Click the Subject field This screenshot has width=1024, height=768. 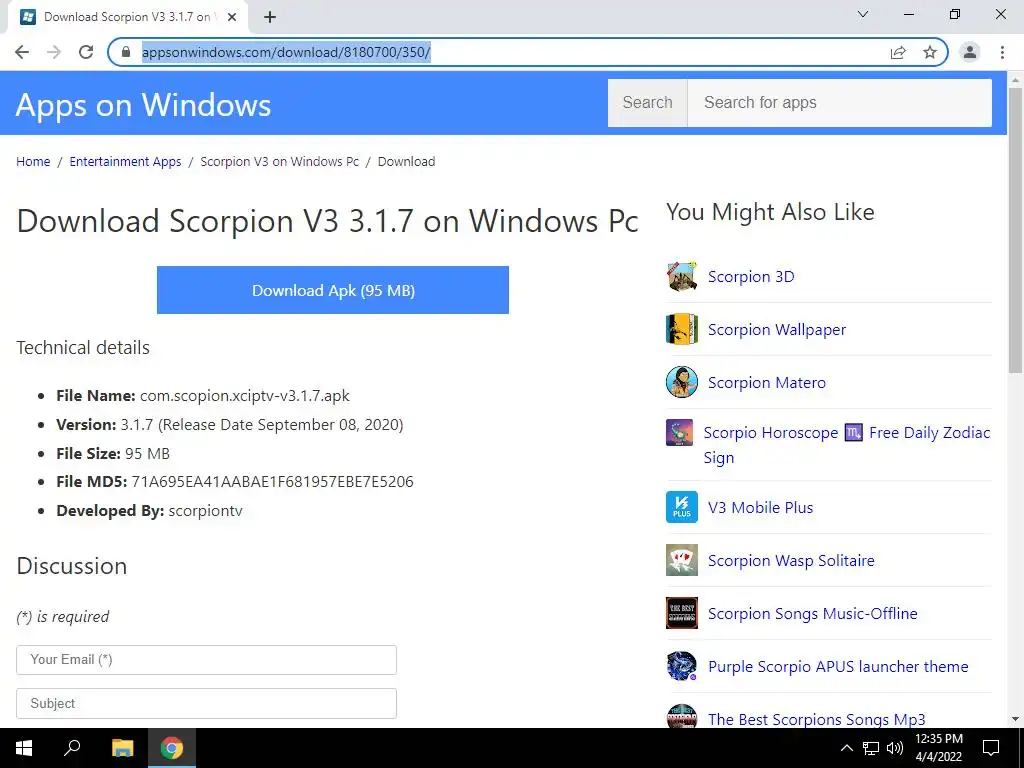pos(206,703)
